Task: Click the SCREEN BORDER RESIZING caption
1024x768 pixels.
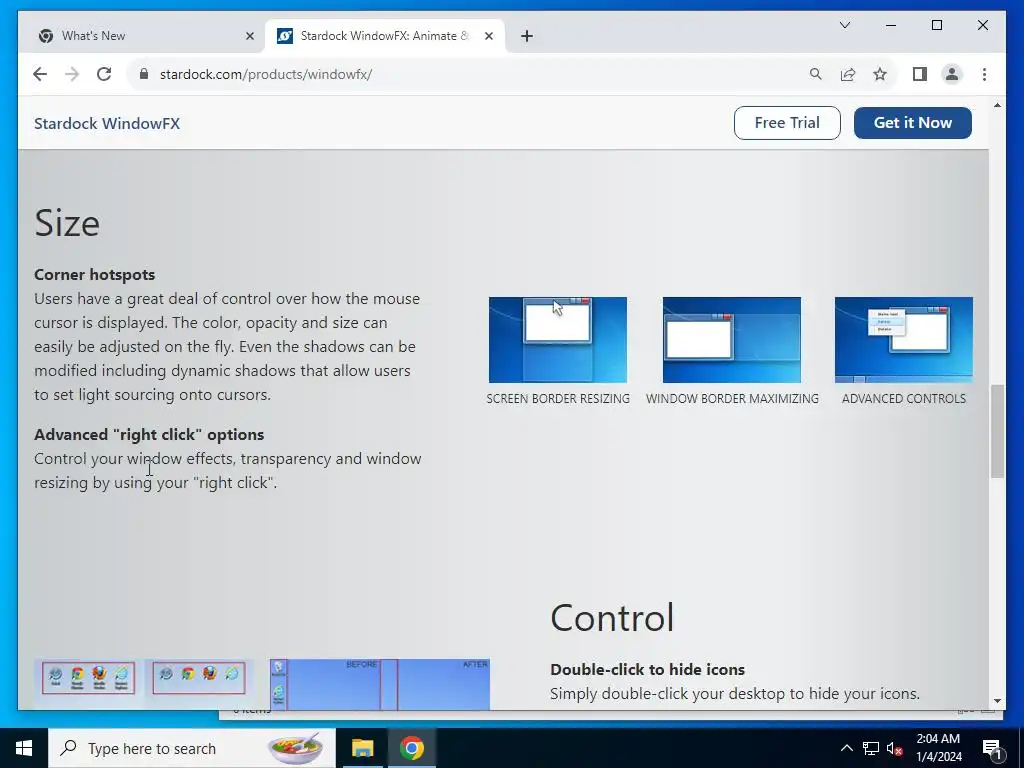Action: 558,398
